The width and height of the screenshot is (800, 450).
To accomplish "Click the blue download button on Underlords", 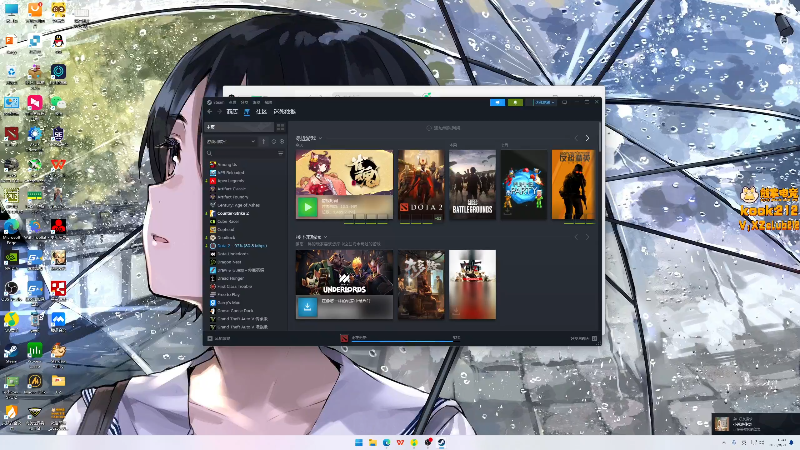I will point(307,308).
